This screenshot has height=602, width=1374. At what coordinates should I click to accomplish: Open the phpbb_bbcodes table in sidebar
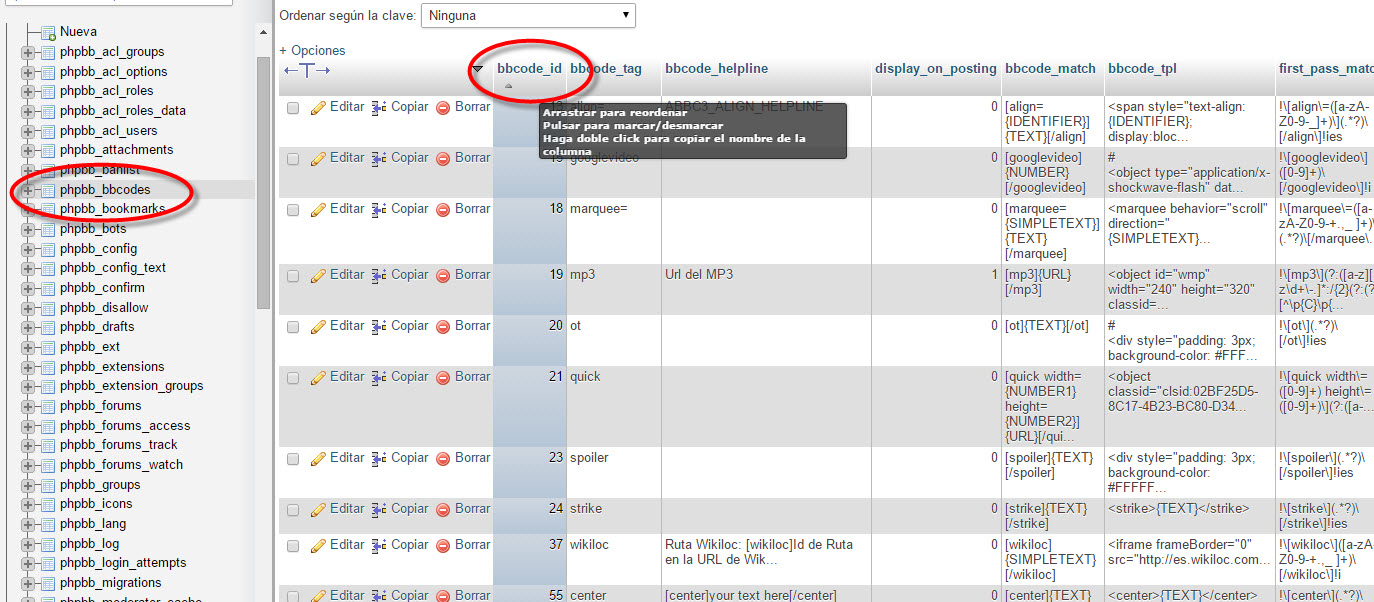[105, 190]
